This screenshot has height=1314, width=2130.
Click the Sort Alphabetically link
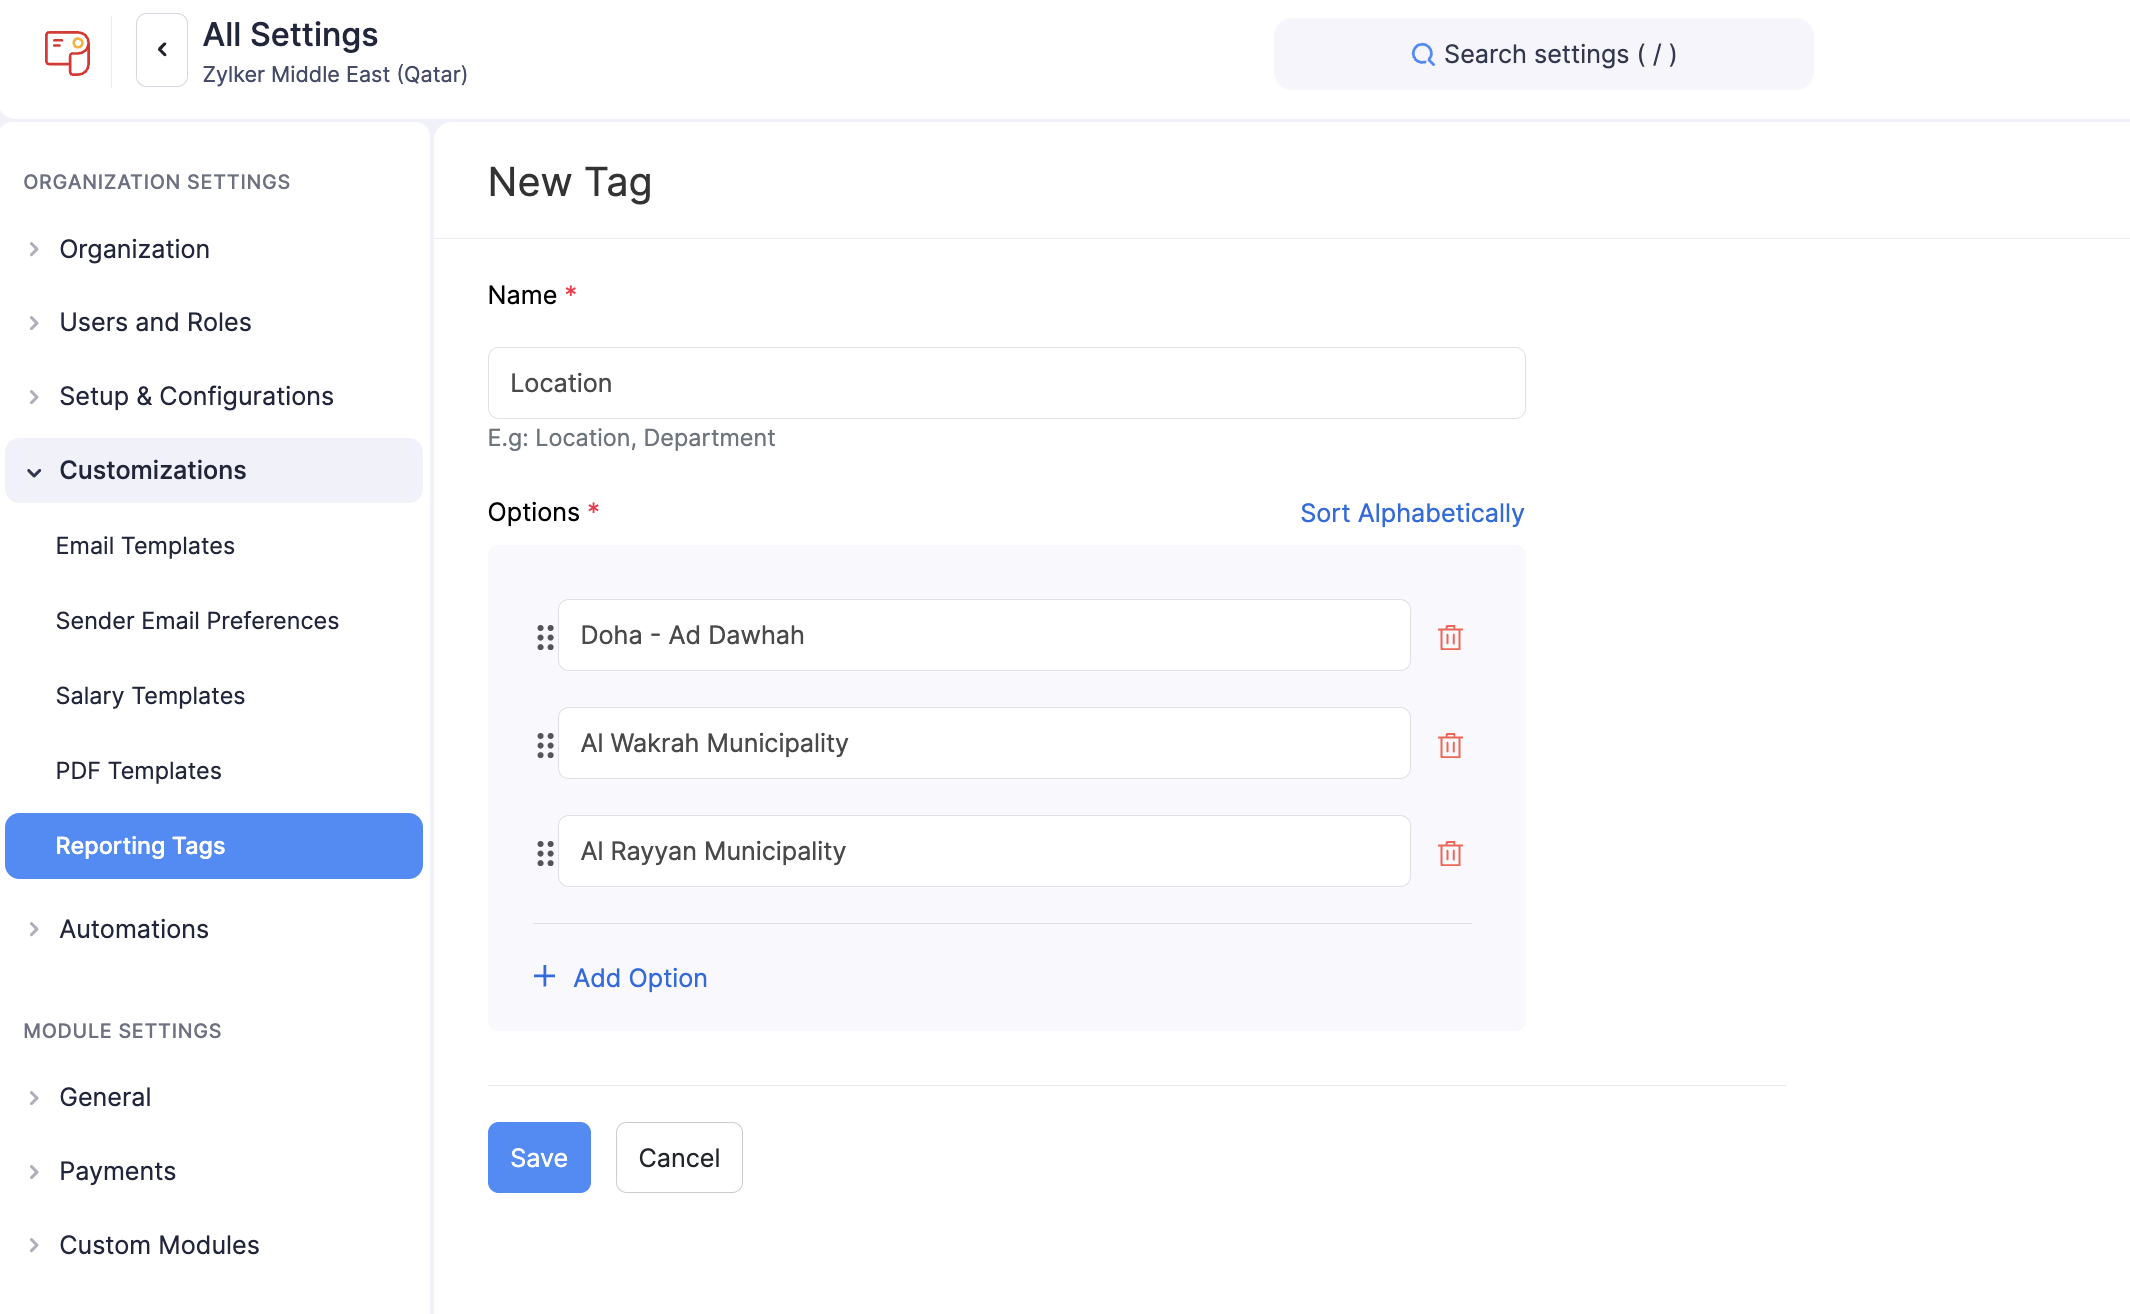[1411, 513]
